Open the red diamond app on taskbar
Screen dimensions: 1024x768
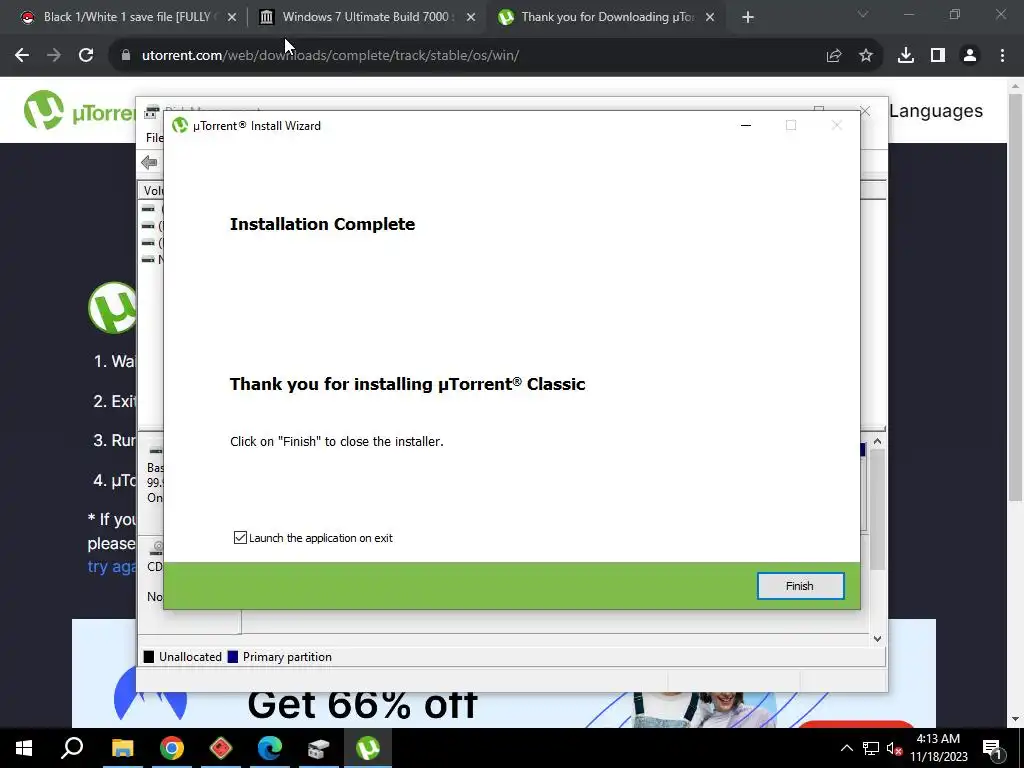pyautogui.click(x=221, y=748)
